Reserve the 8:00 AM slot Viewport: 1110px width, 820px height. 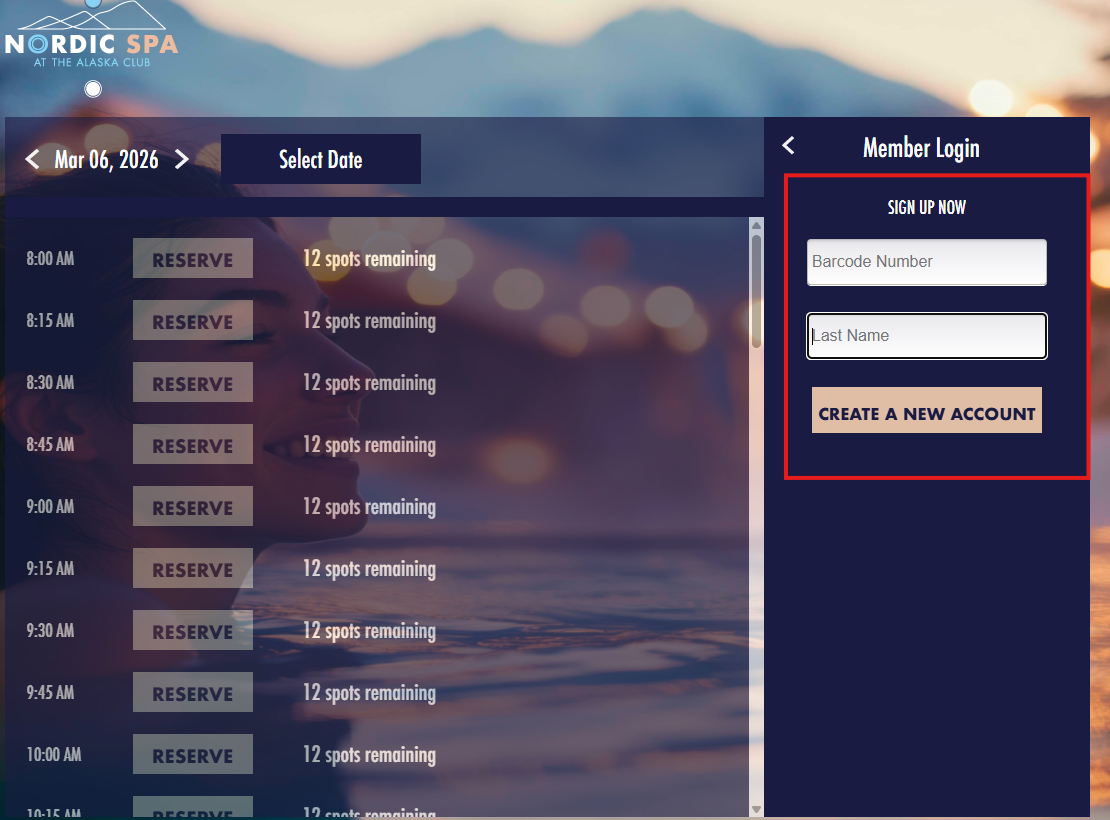192,259
